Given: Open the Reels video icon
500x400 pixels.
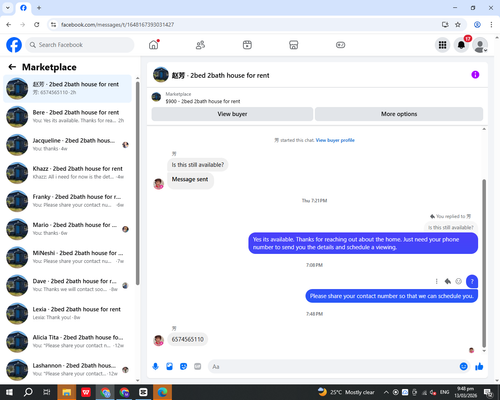Looking at the screenshot, I should pos(247,45).
